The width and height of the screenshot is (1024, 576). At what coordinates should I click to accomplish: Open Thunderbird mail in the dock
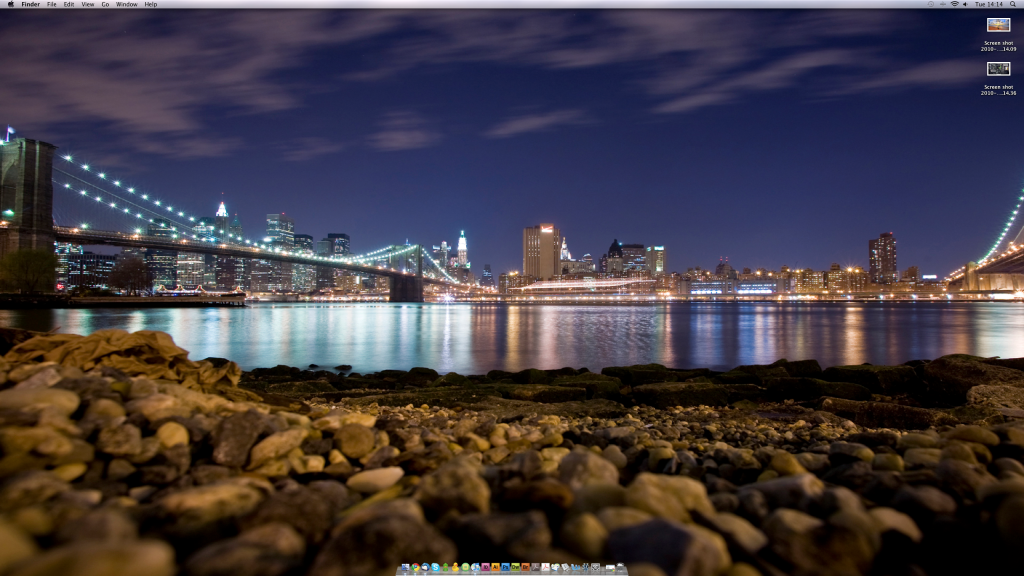click(x=425, y=567)
